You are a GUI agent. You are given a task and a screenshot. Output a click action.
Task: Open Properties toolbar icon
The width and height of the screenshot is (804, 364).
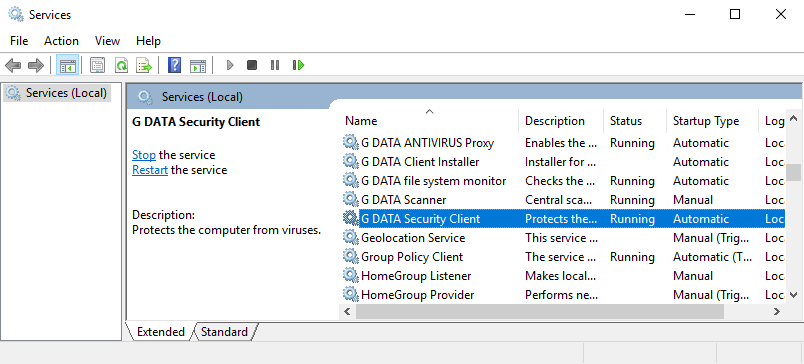(97, 65)
